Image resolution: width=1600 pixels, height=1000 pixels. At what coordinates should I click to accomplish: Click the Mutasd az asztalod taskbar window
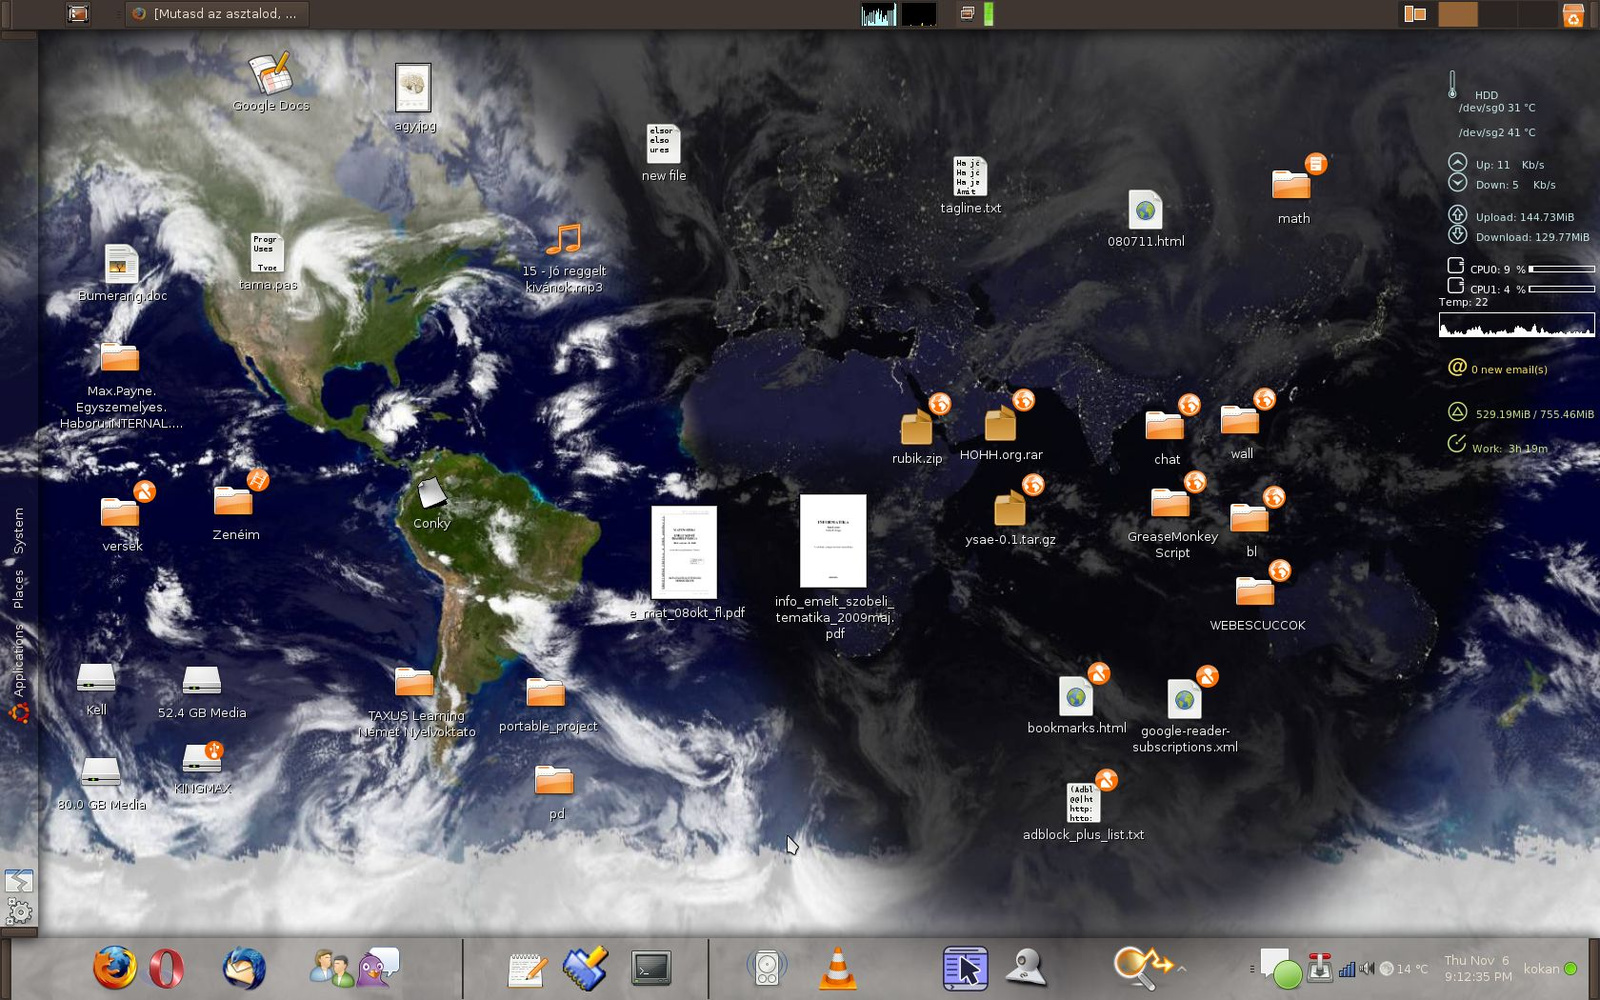217,14
